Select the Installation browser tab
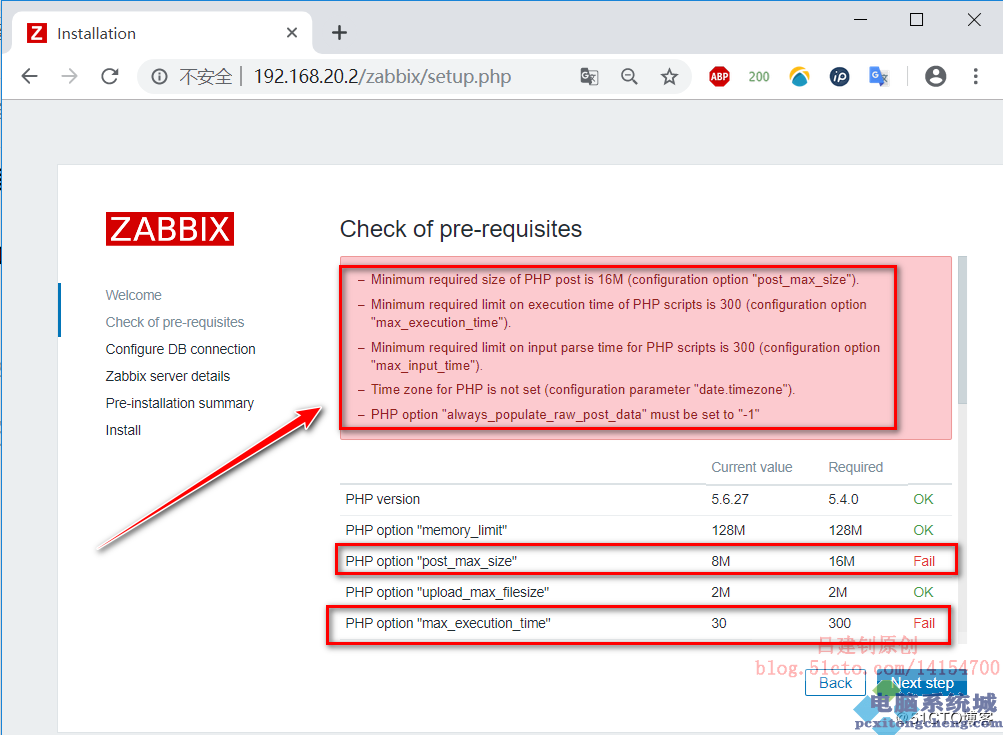 click(162, 33)
